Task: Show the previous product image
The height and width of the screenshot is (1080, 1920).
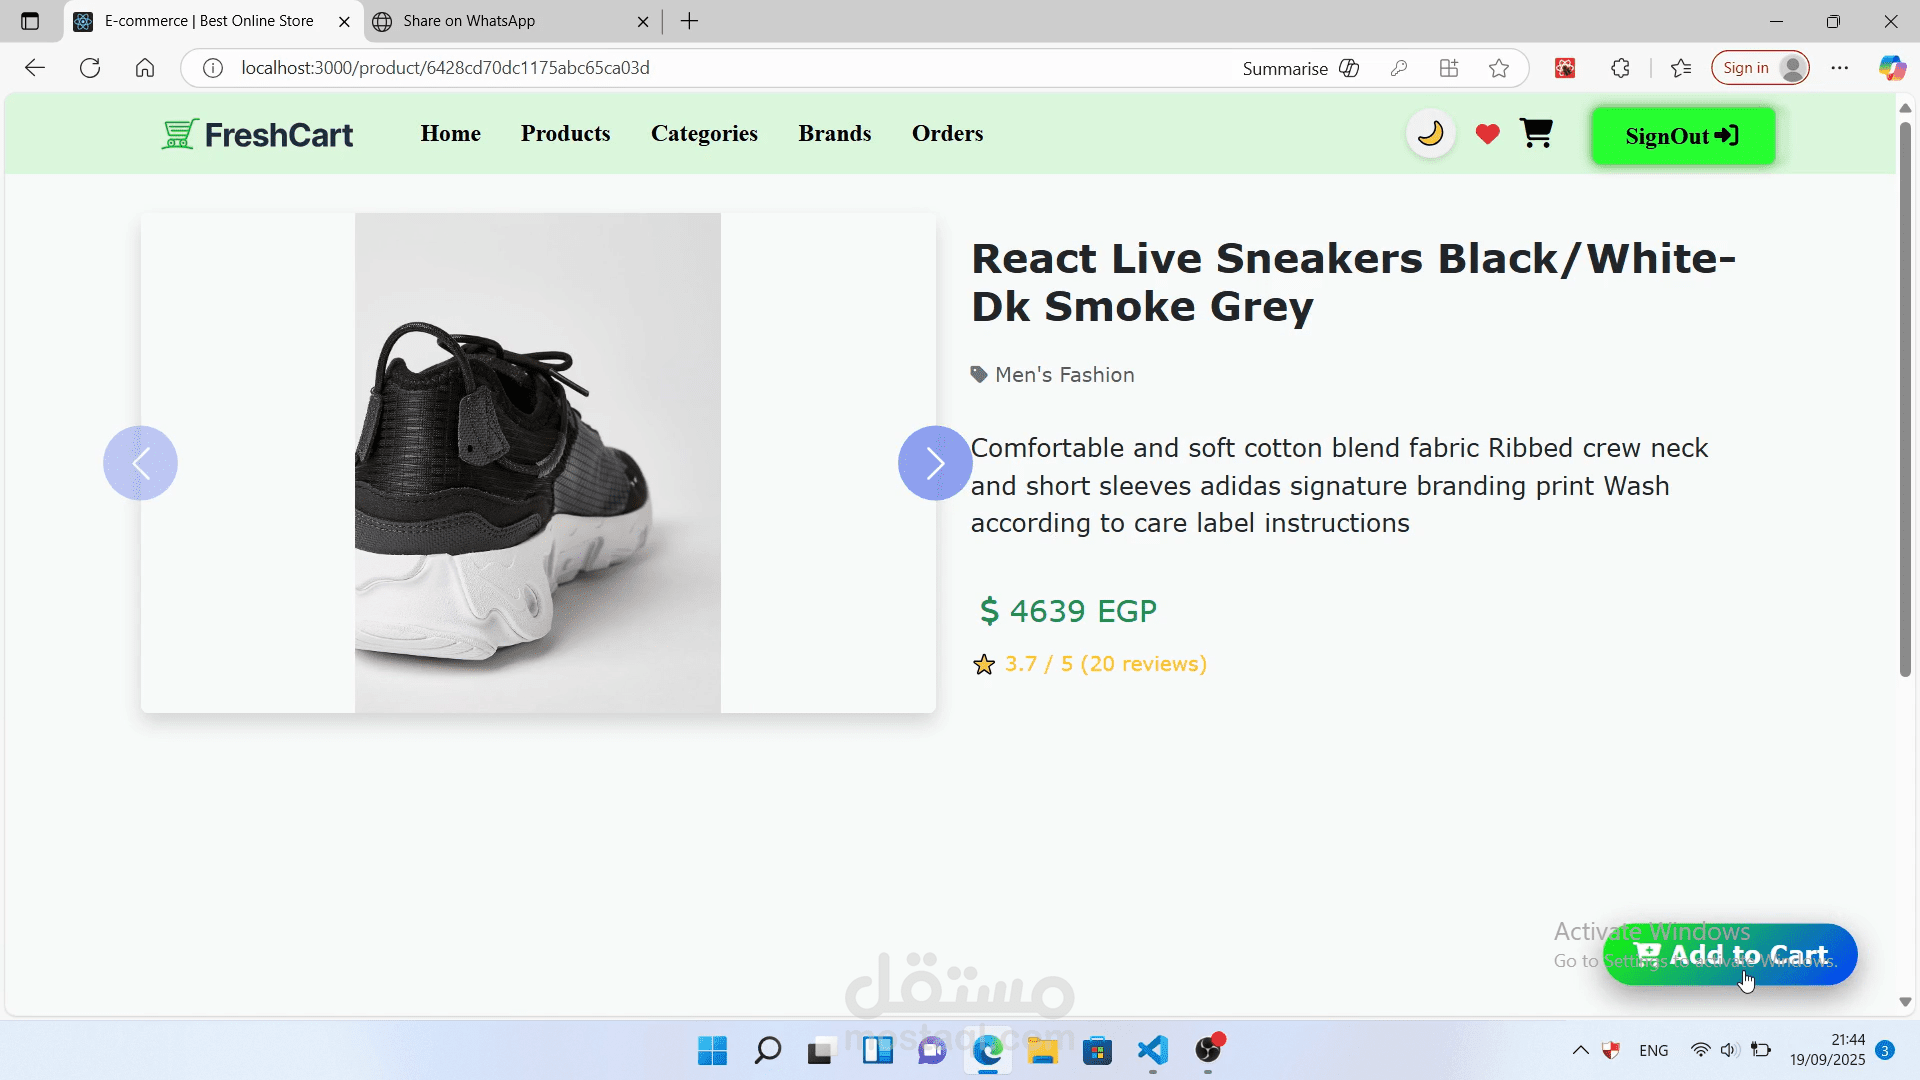Action: click(140, 463)
